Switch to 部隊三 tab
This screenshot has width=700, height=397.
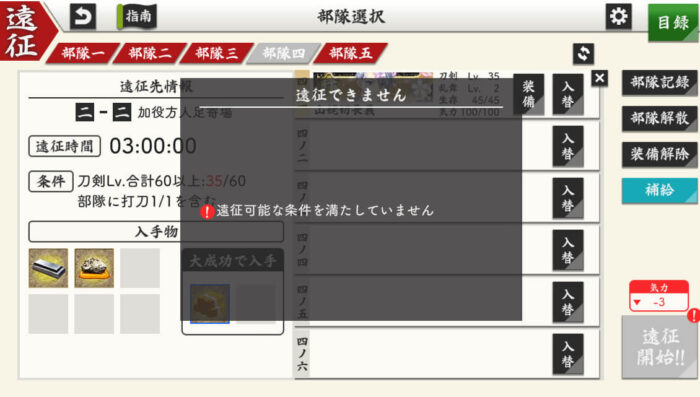(217, 53)
